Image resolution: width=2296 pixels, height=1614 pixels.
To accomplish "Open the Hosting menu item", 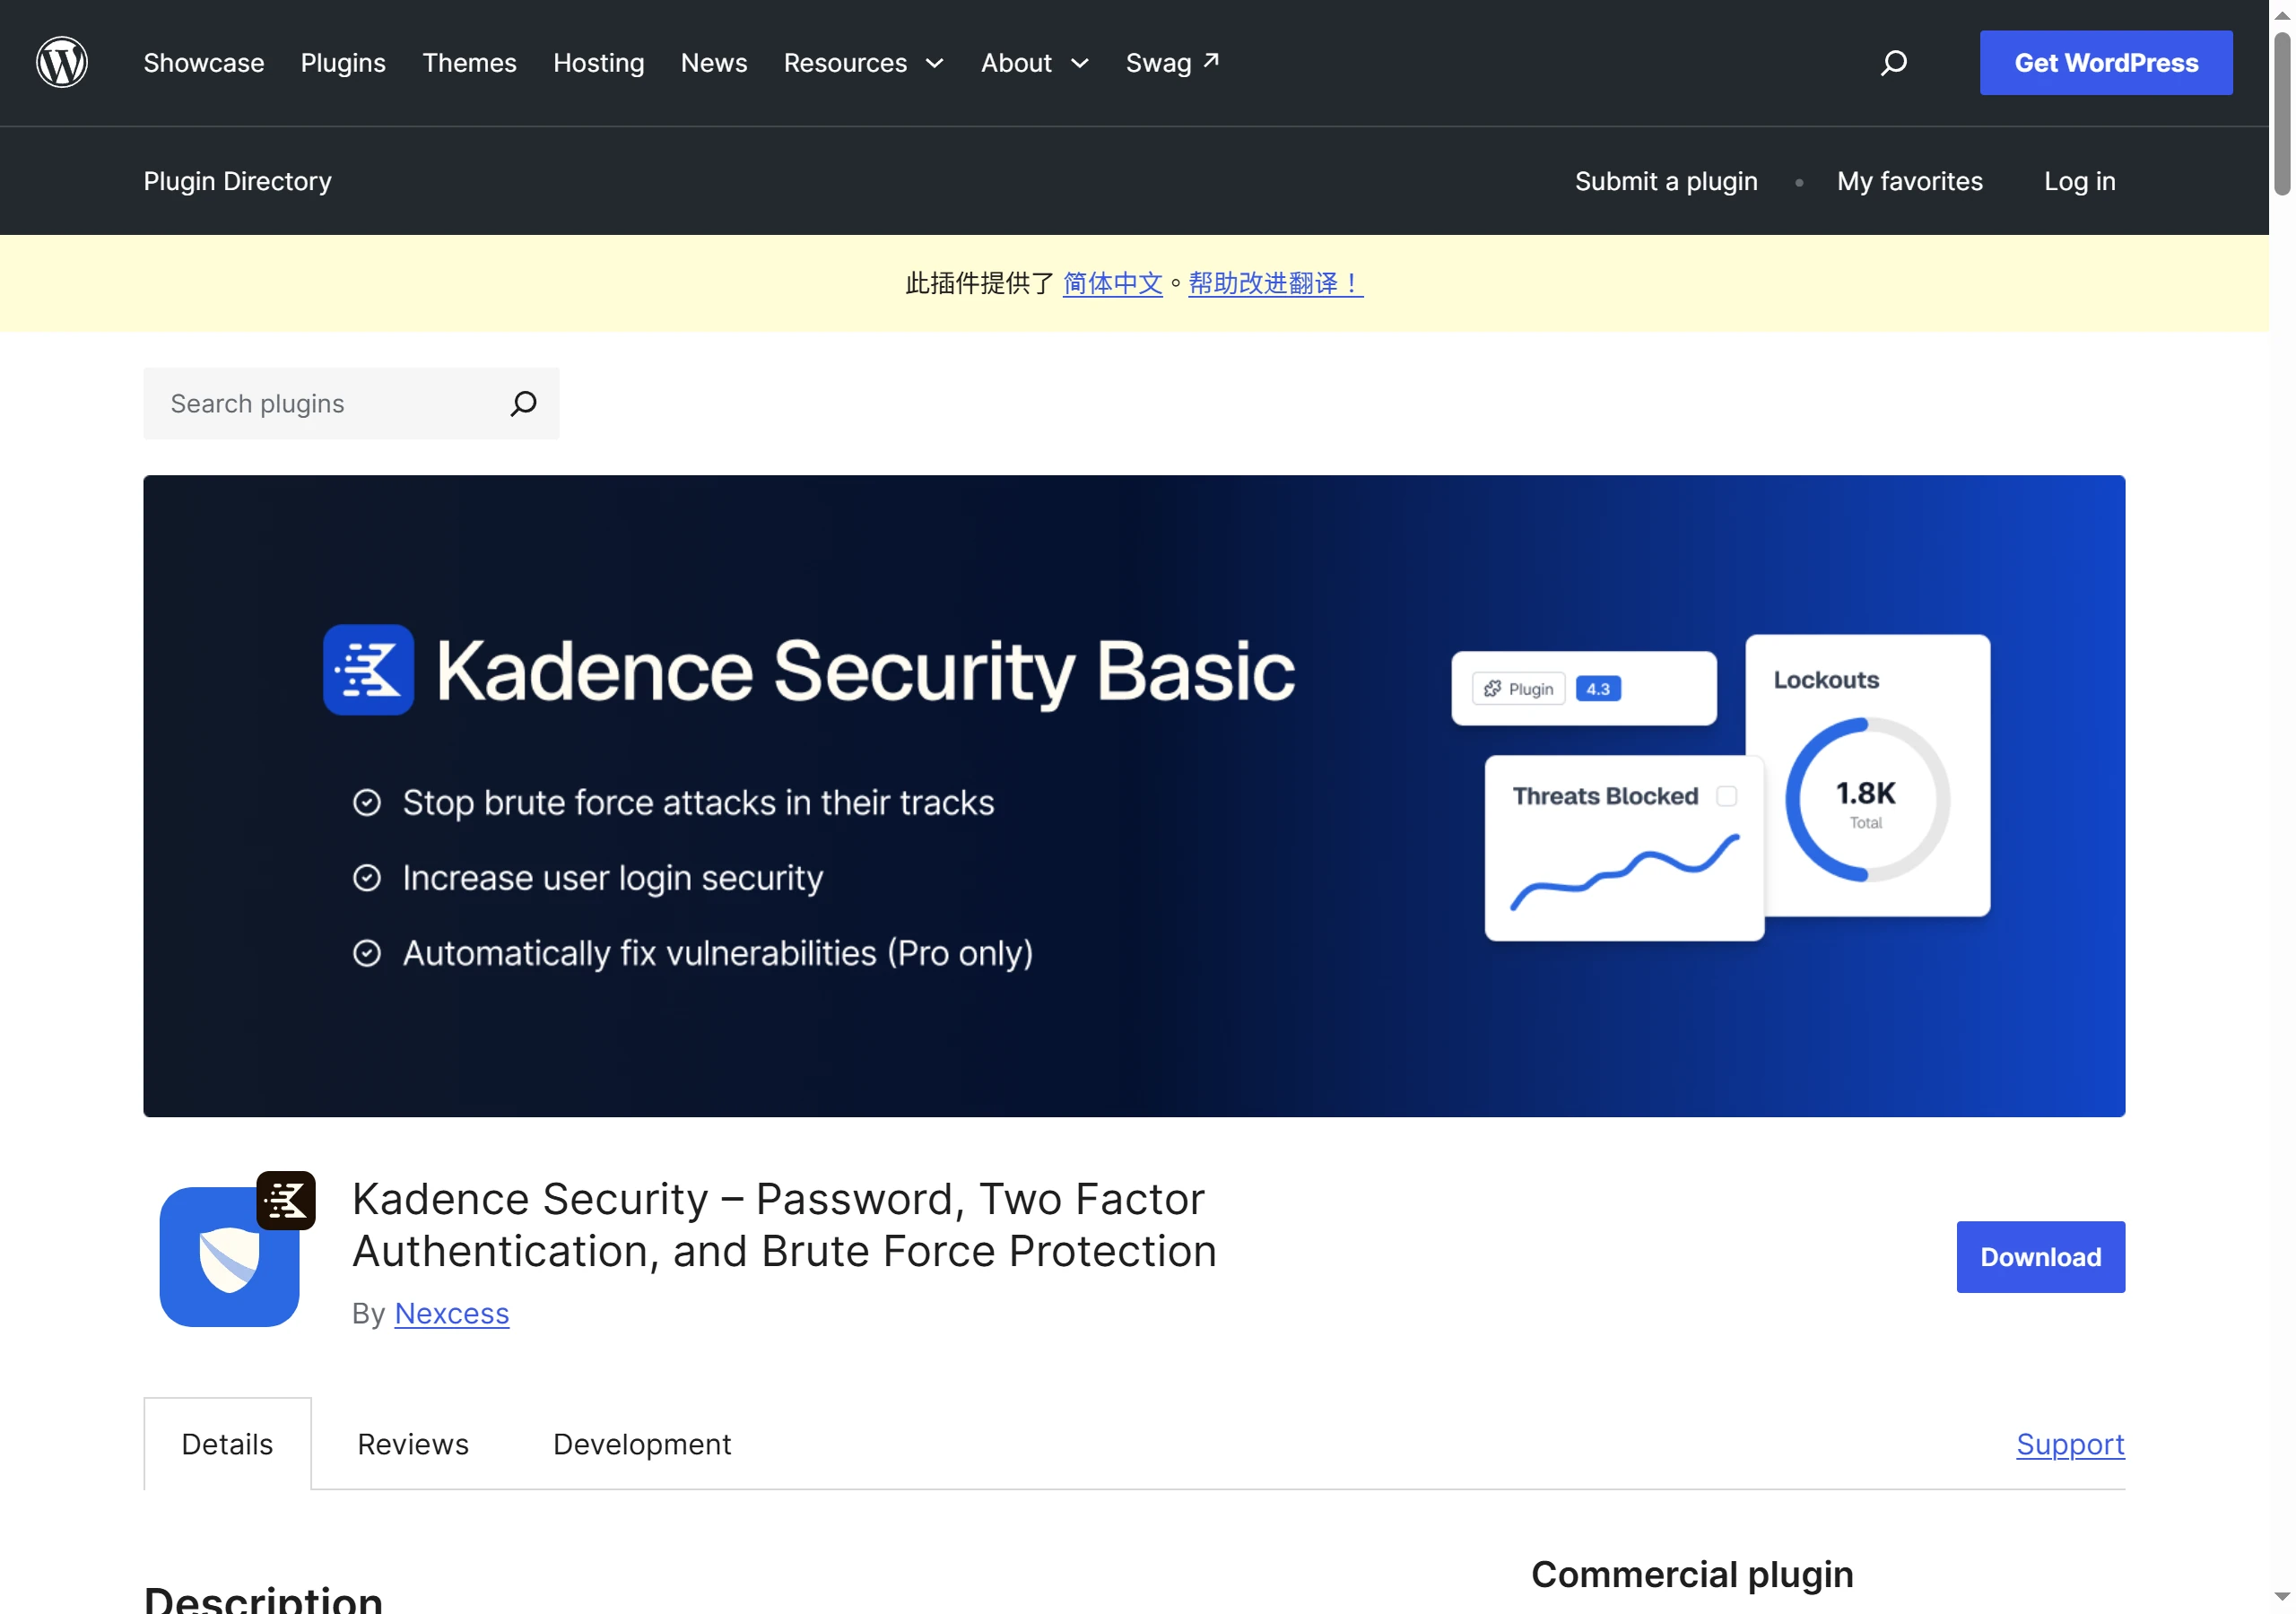I will pyautogui.click(x=598, y=63).
